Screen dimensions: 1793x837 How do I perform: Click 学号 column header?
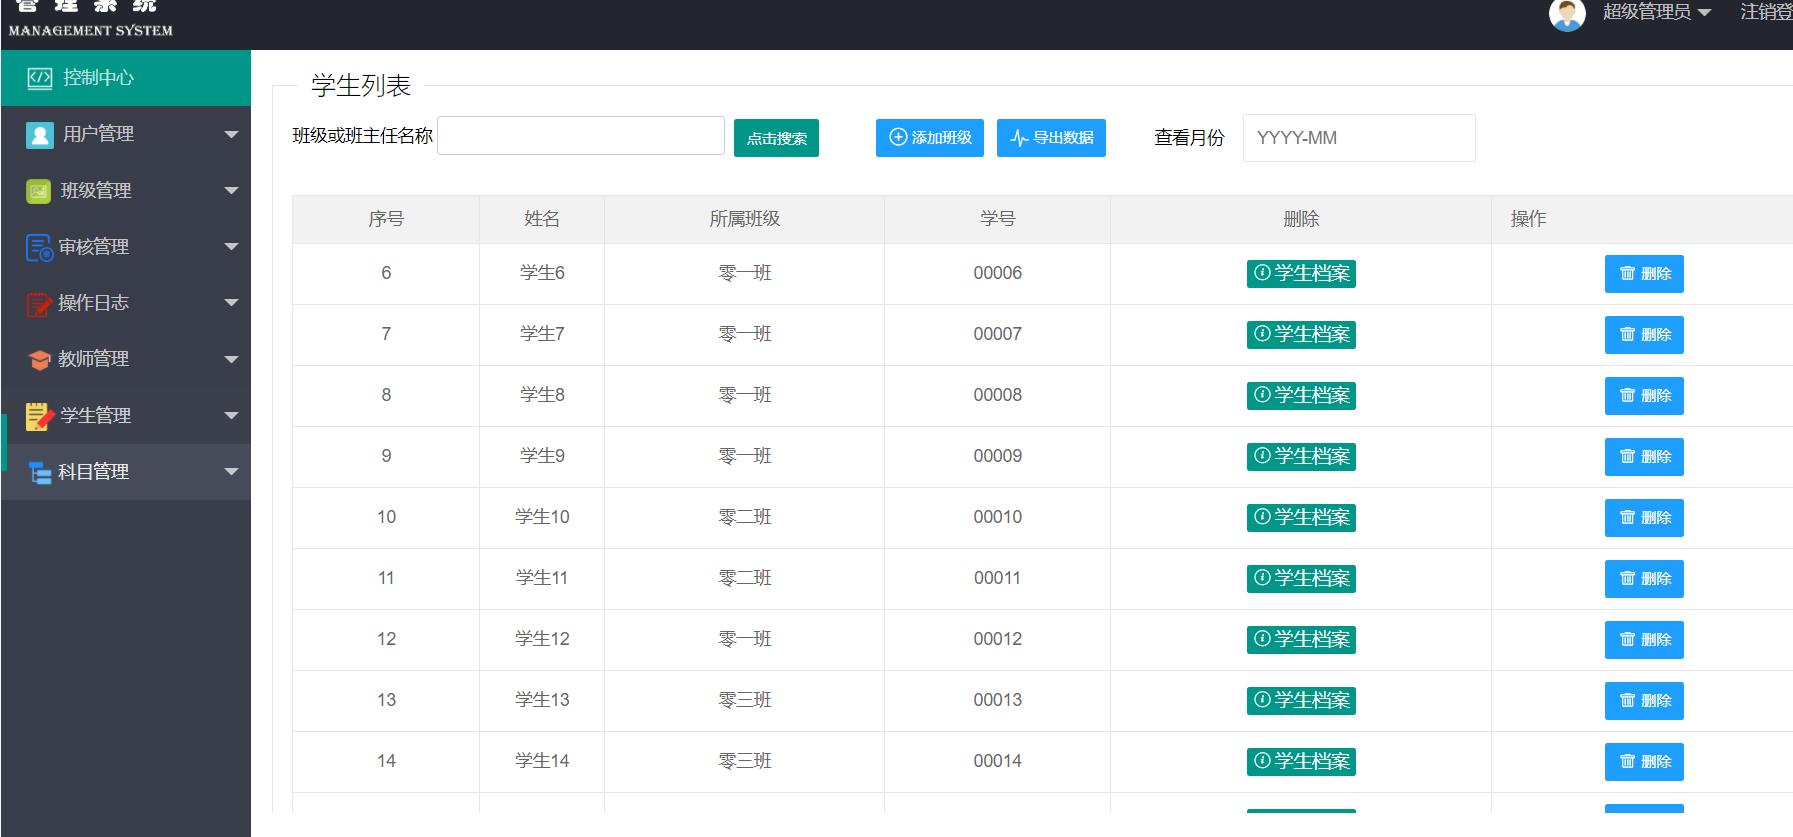point(998,219)
